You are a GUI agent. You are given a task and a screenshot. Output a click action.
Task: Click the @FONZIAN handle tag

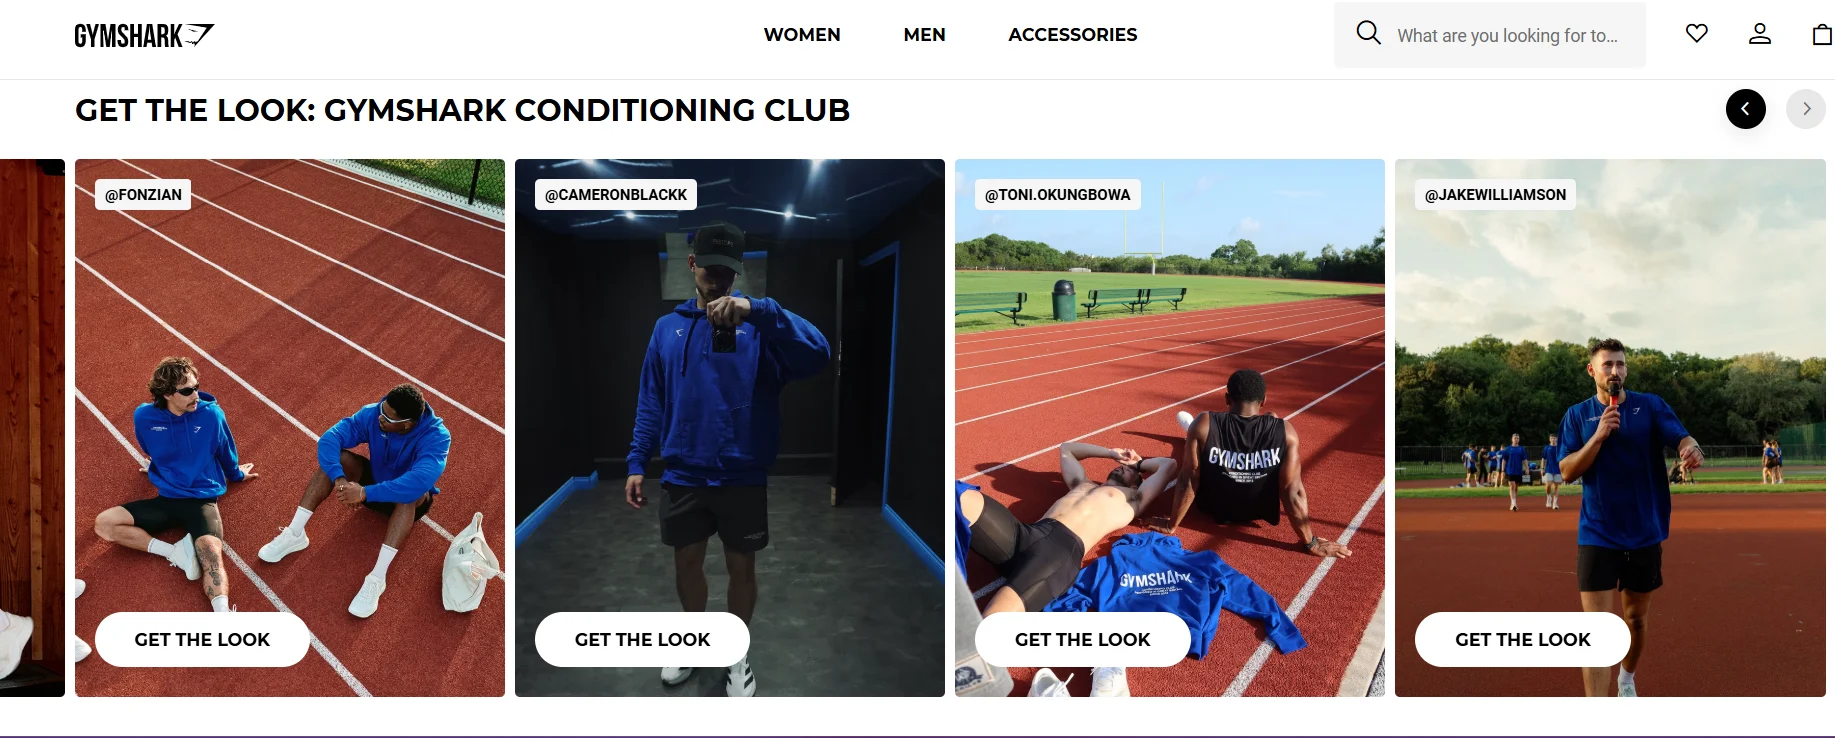tap(143, 195)
